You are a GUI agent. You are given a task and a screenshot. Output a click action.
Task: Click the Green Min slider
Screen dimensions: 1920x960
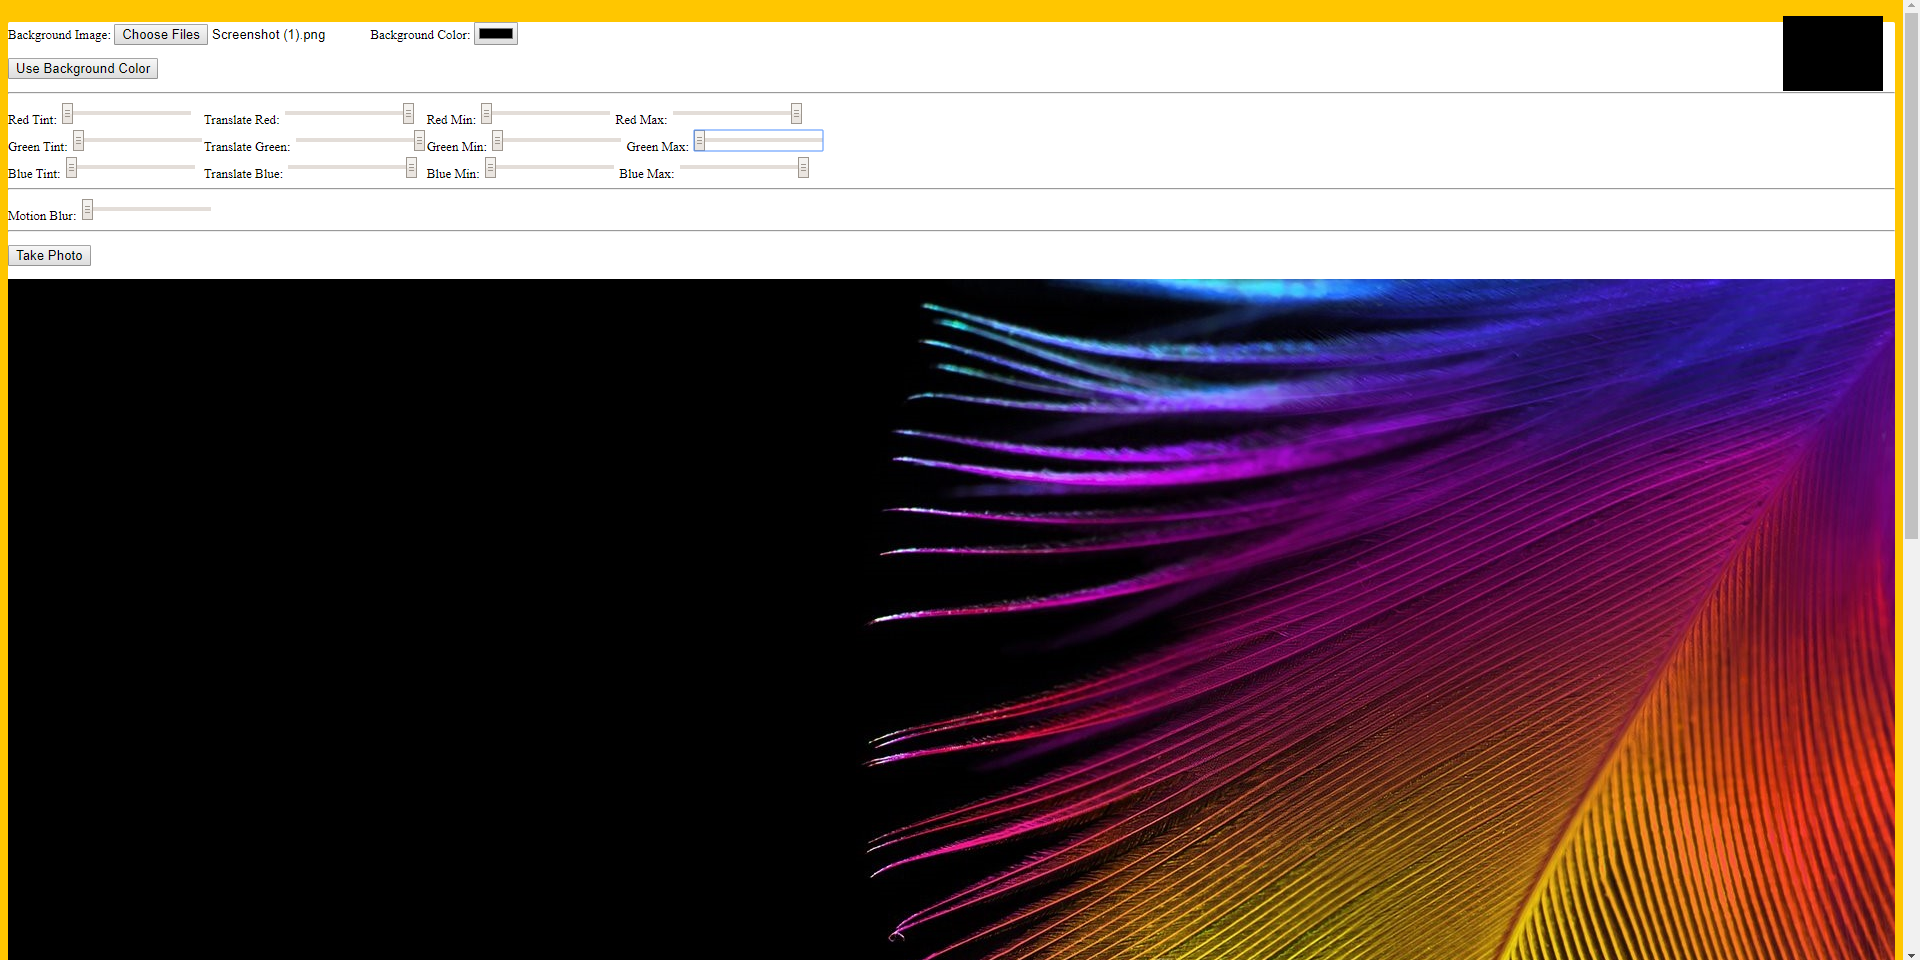tap(556, 141)
